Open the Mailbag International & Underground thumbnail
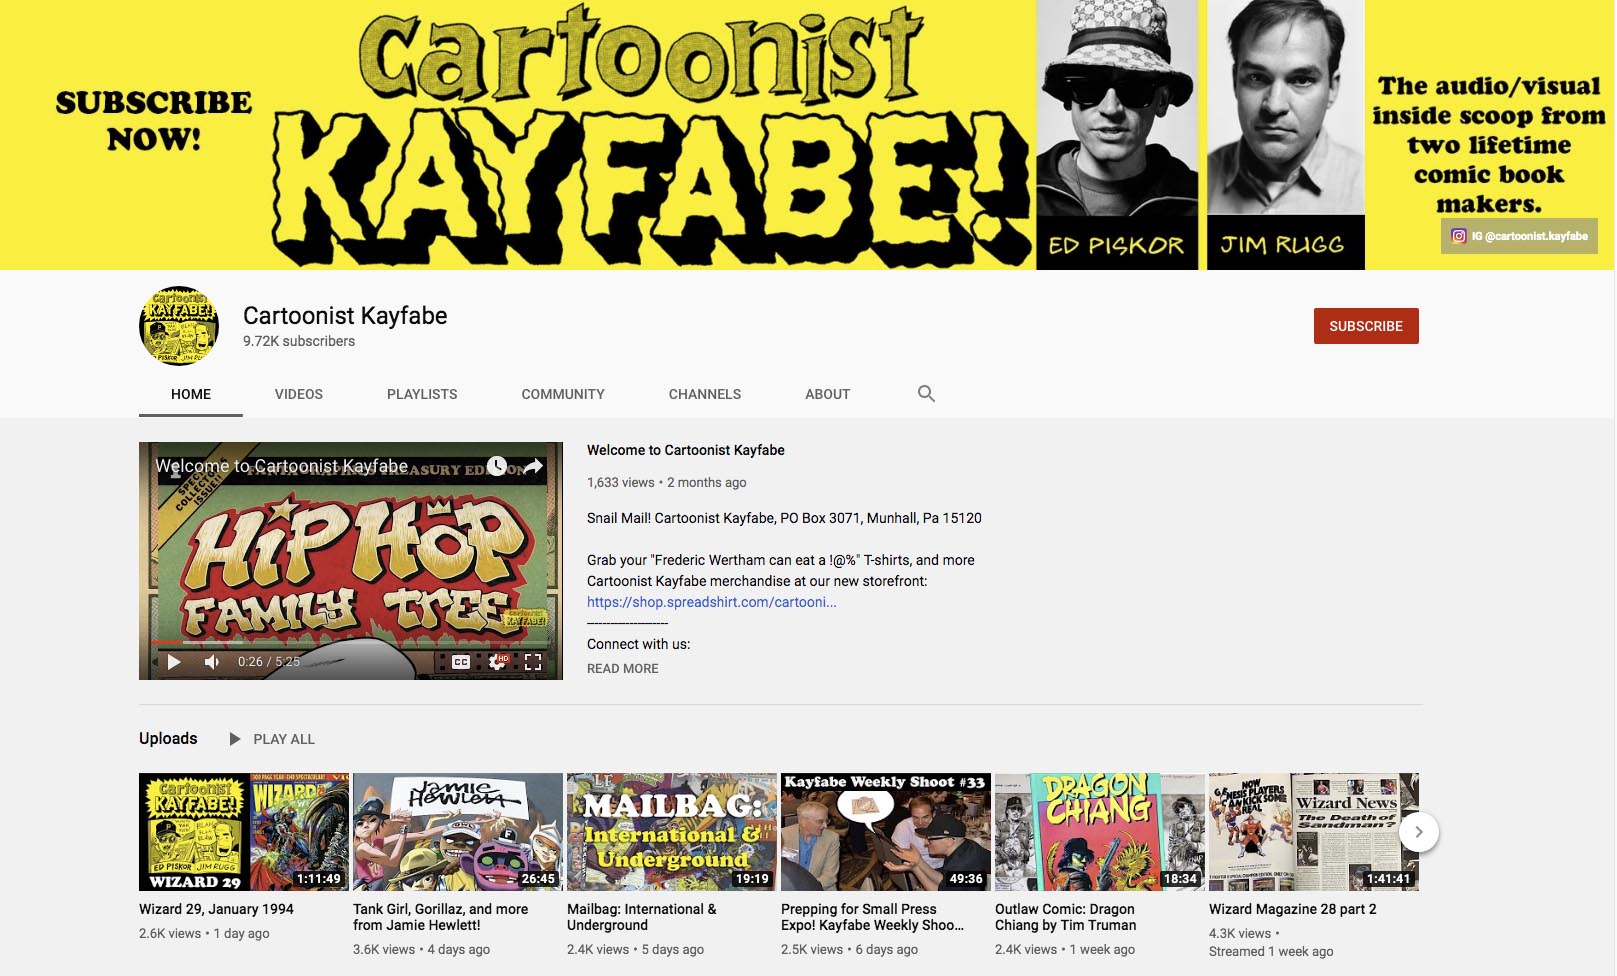The width and height of the screenshot is (1617, 976). pos(672,832)
